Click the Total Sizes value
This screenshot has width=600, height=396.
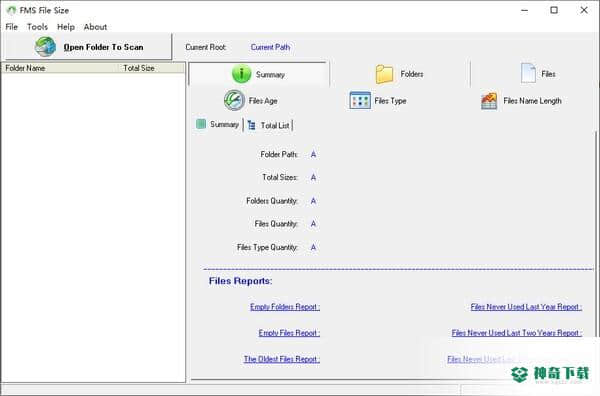point(313,177)
